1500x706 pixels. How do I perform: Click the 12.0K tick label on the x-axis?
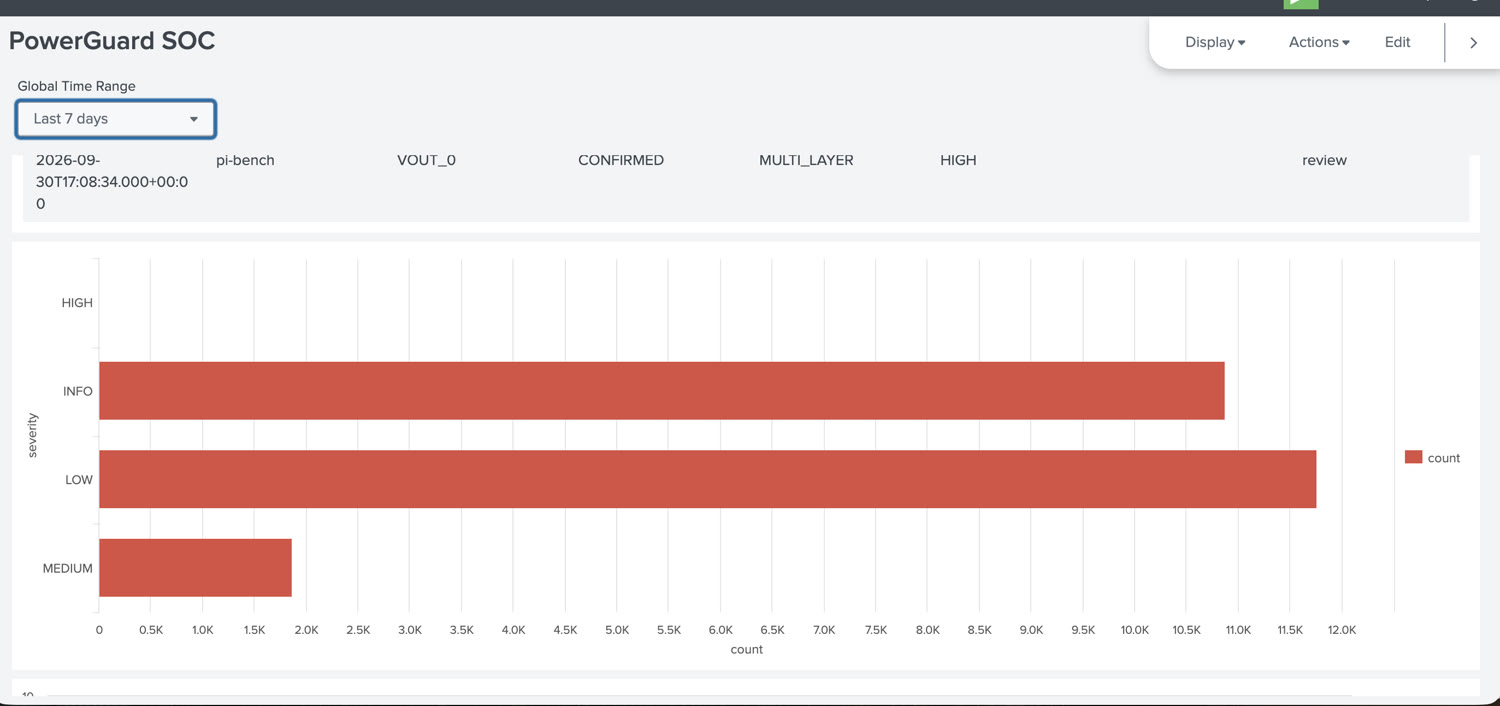pyautogui.click(x=1342, y=630)
